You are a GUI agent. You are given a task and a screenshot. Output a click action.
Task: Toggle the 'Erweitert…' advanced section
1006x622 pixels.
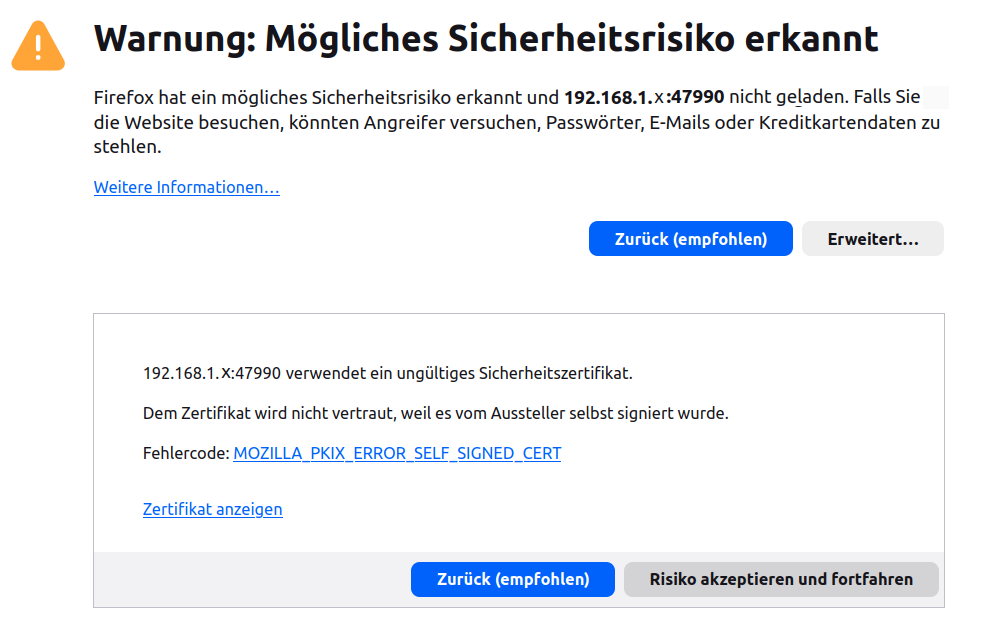coord(873,239)
